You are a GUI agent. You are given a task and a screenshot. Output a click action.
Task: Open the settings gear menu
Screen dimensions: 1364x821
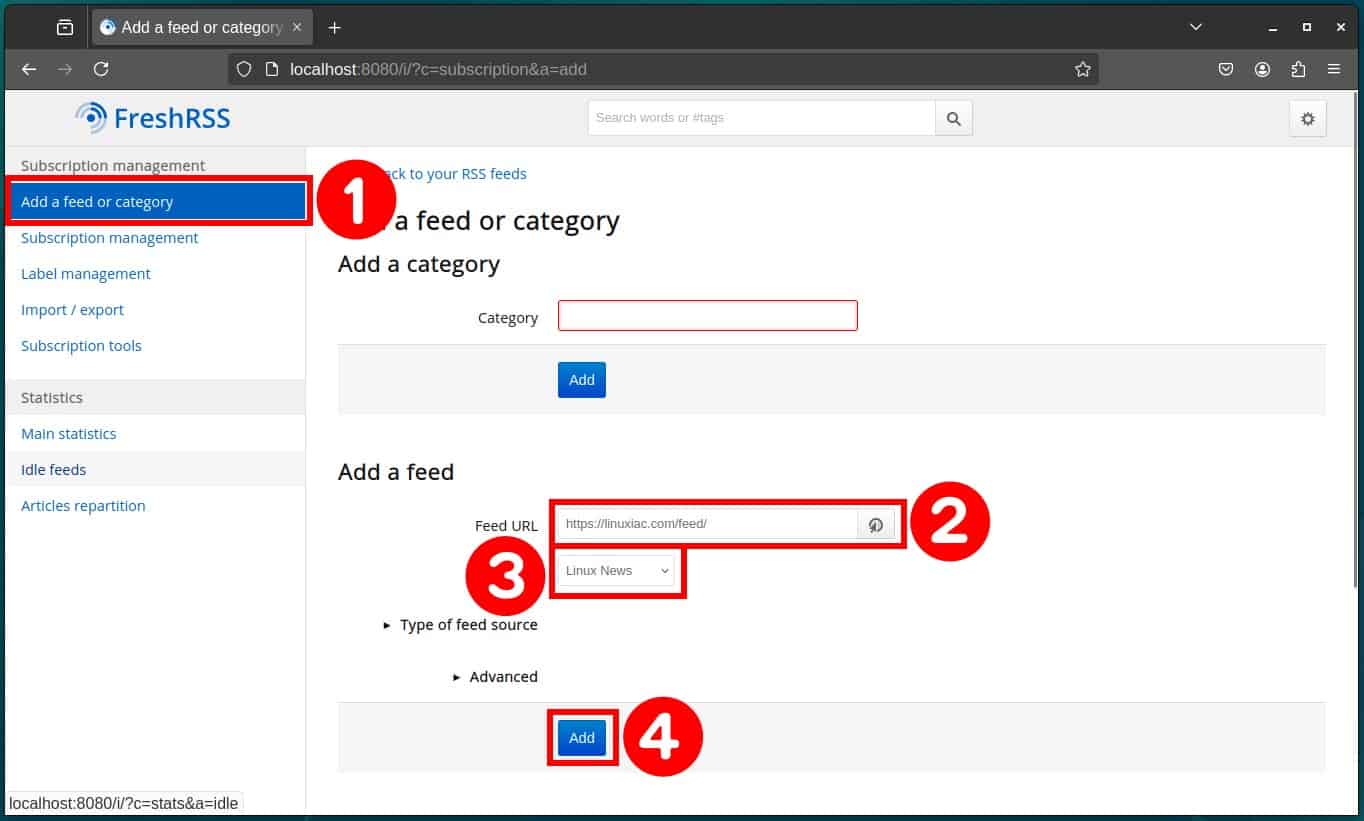click(x=1307, y=118)
